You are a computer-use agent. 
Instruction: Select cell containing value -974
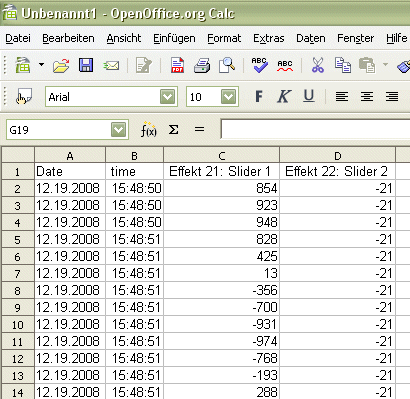(221, 341)
